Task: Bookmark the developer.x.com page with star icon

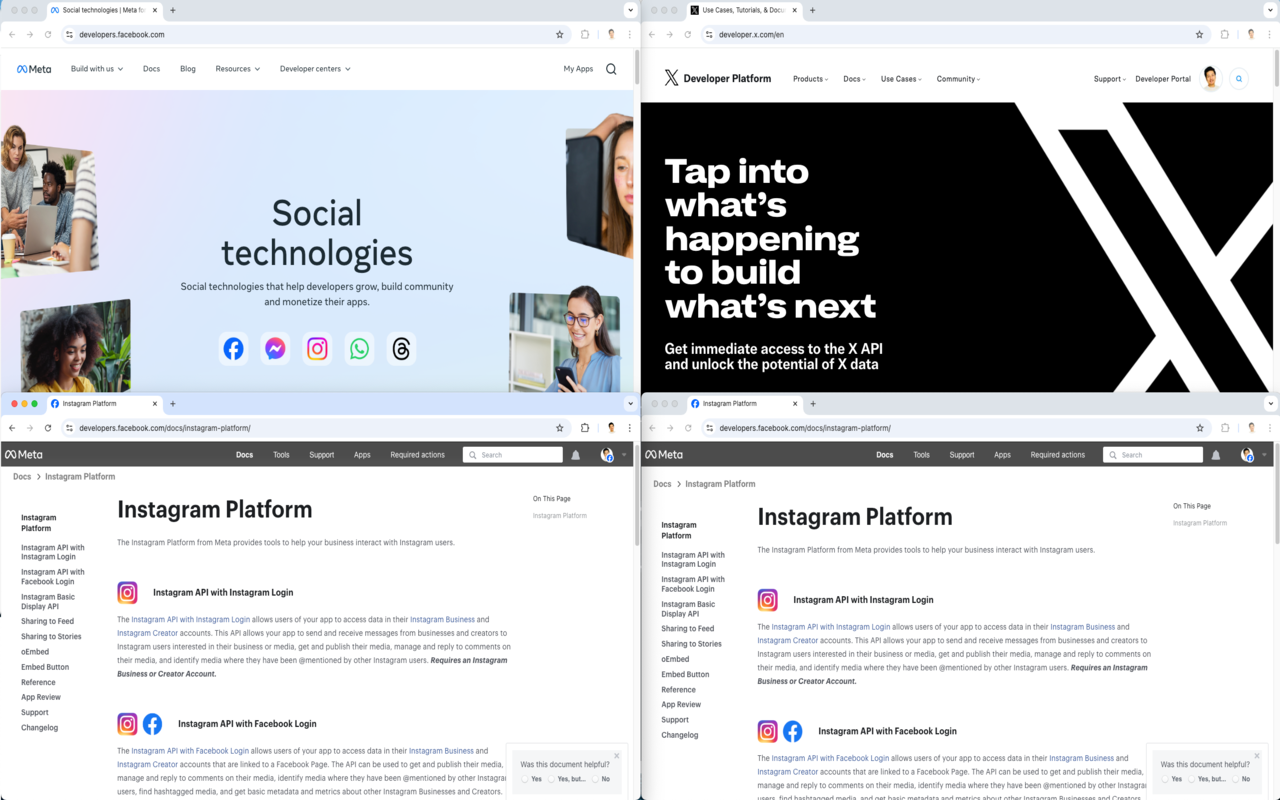Action: point(1200,34)
